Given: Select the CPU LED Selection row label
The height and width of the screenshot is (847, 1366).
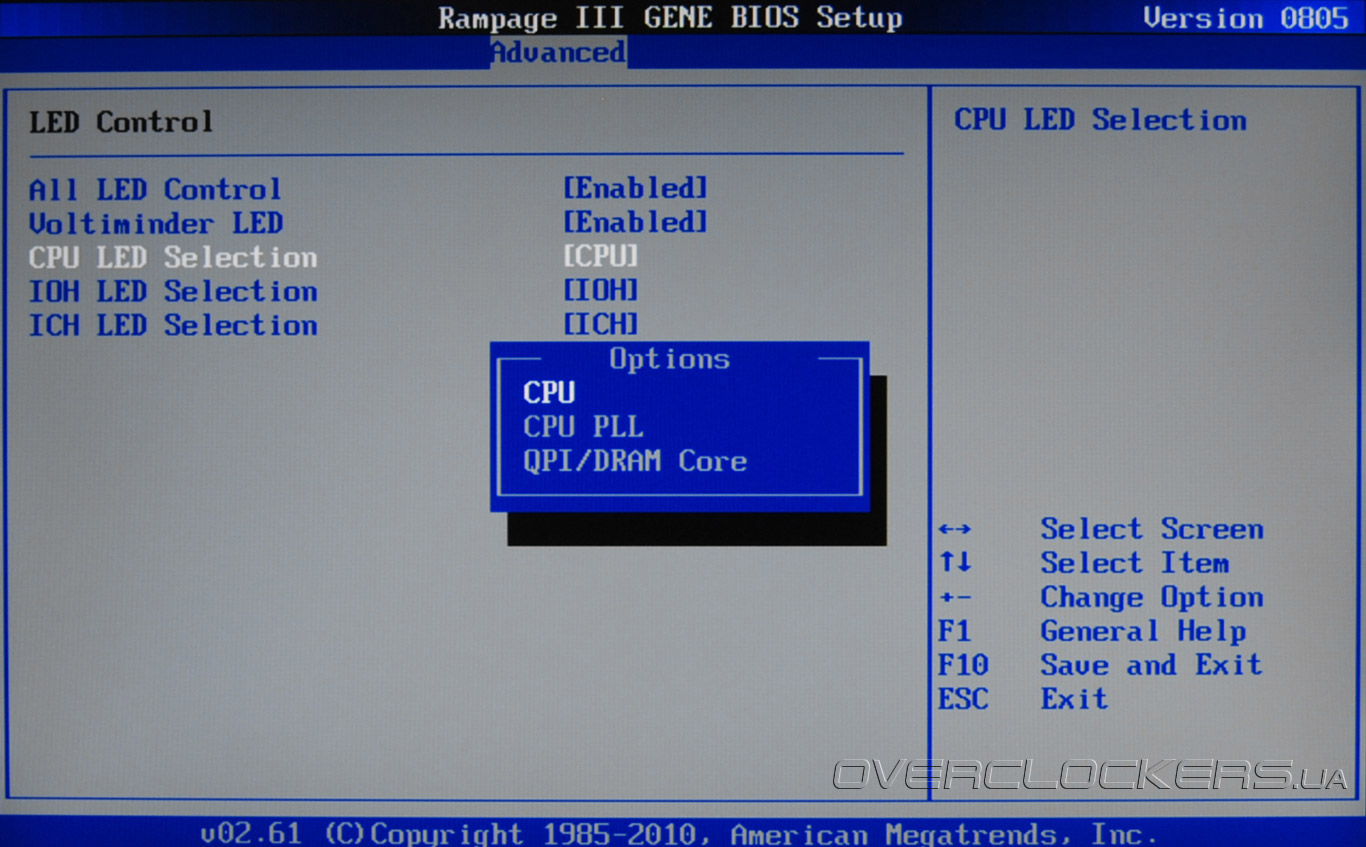Looking at the screenshot, I should click(173, 257).
